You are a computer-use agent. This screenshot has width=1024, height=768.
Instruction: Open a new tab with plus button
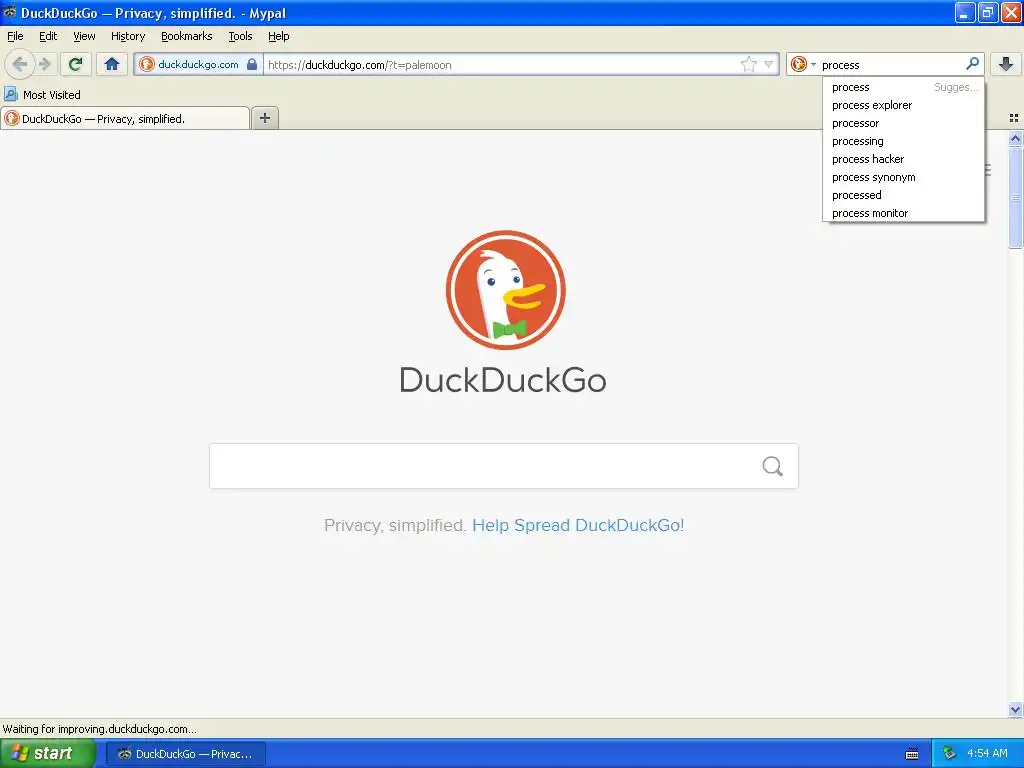coord(264,118)
